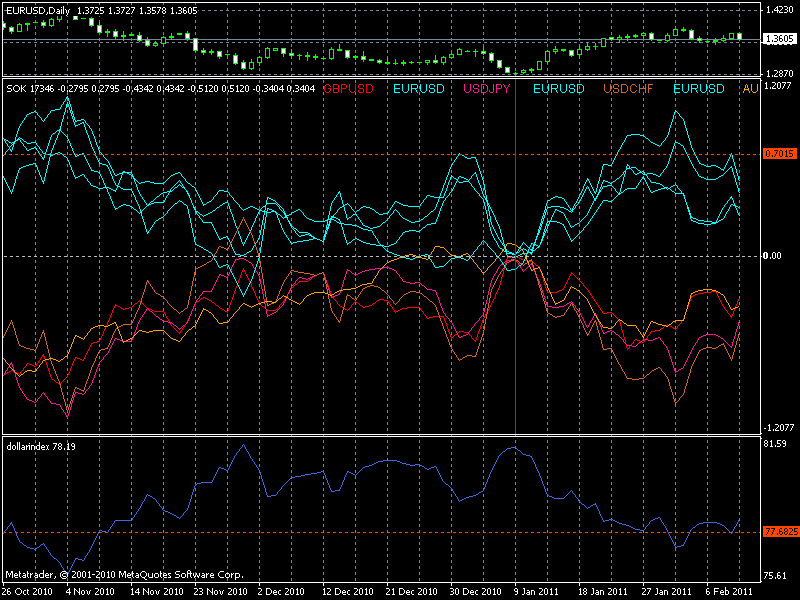
Task: Click the red GBPUSD legend label
Action: coord(348,89)
